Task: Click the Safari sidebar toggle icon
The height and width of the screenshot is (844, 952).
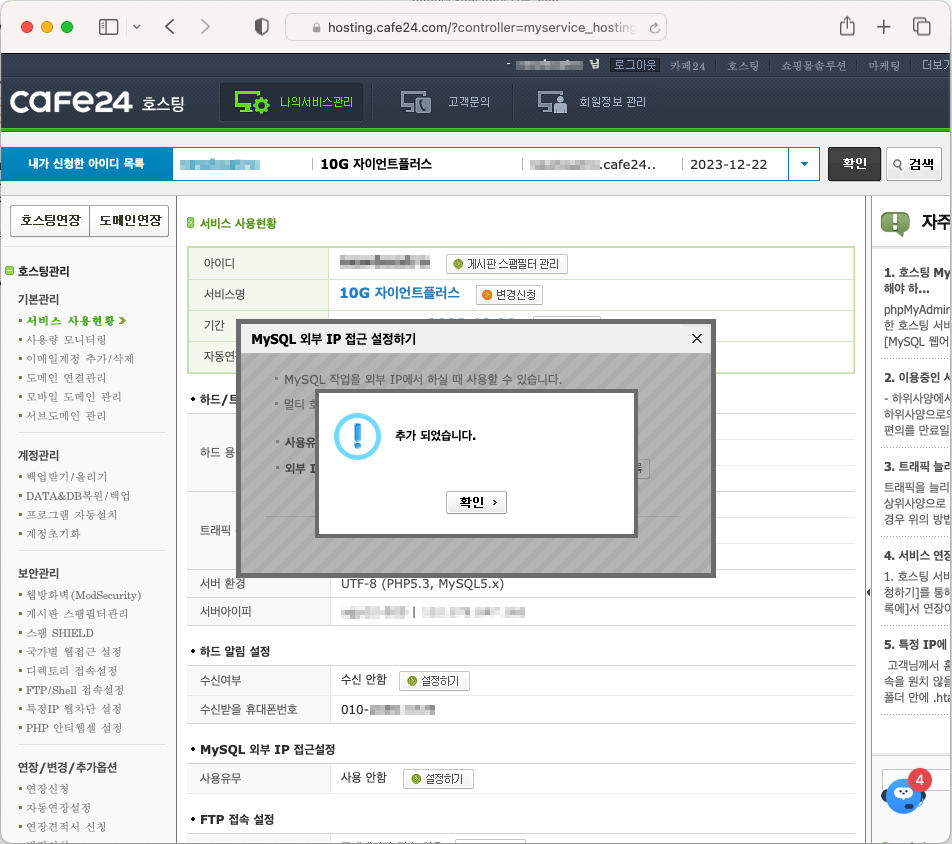Action: point(108,27)
